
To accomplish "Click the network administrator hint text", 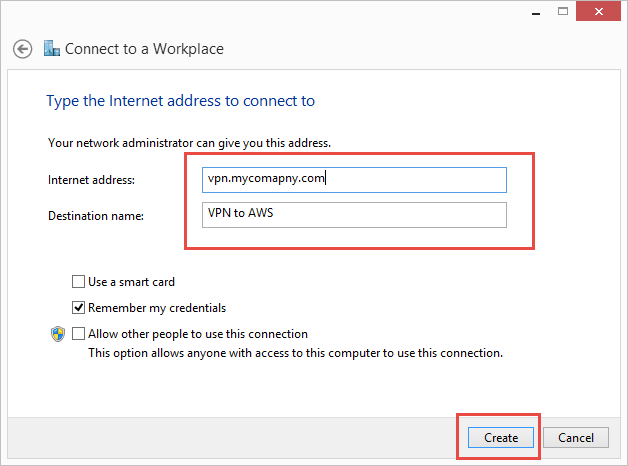I will tap(189, 143).
